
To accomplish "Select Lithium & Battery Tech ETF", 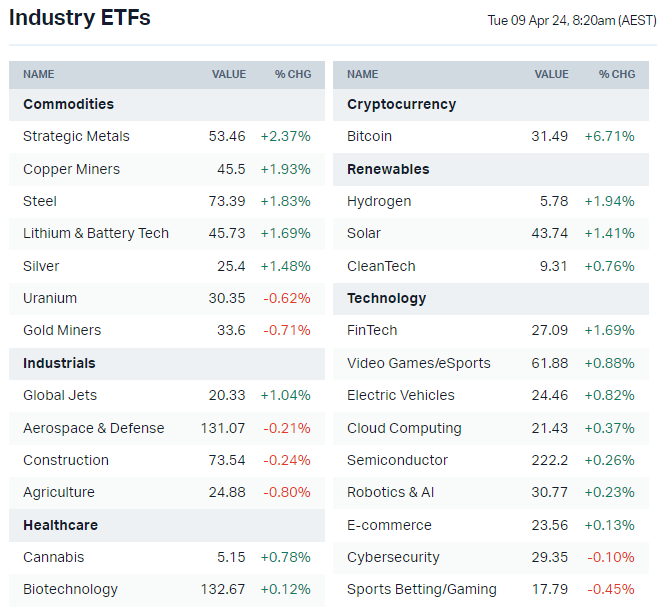I will pyautogui.click(x=96, y=233).
